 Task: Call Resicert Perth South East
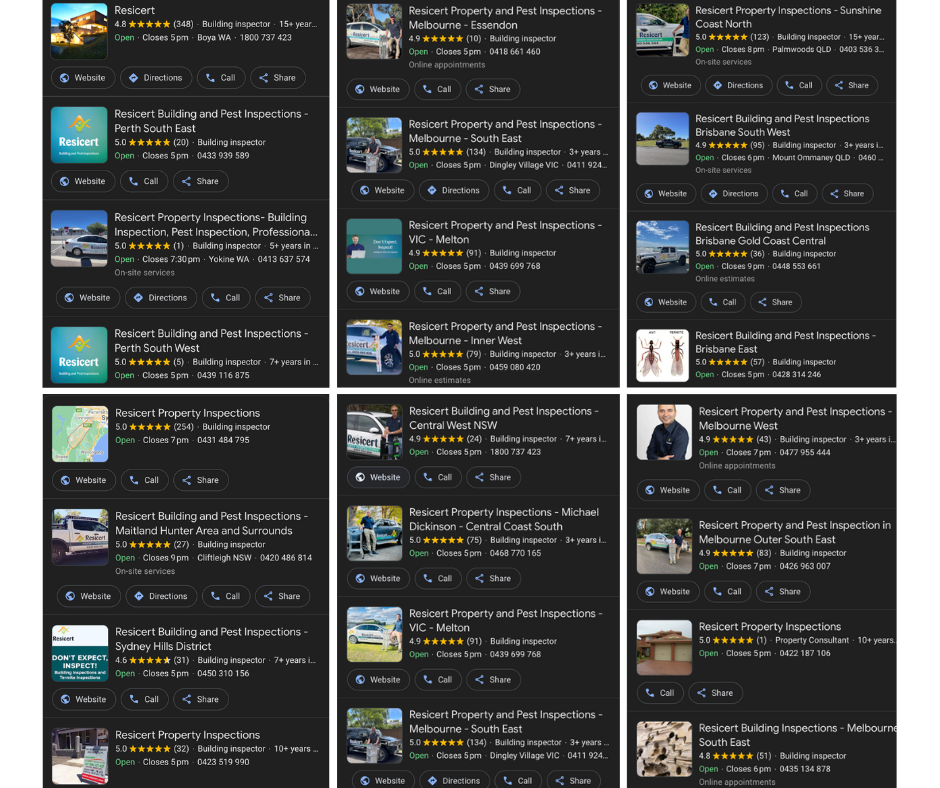pos(143,181)
